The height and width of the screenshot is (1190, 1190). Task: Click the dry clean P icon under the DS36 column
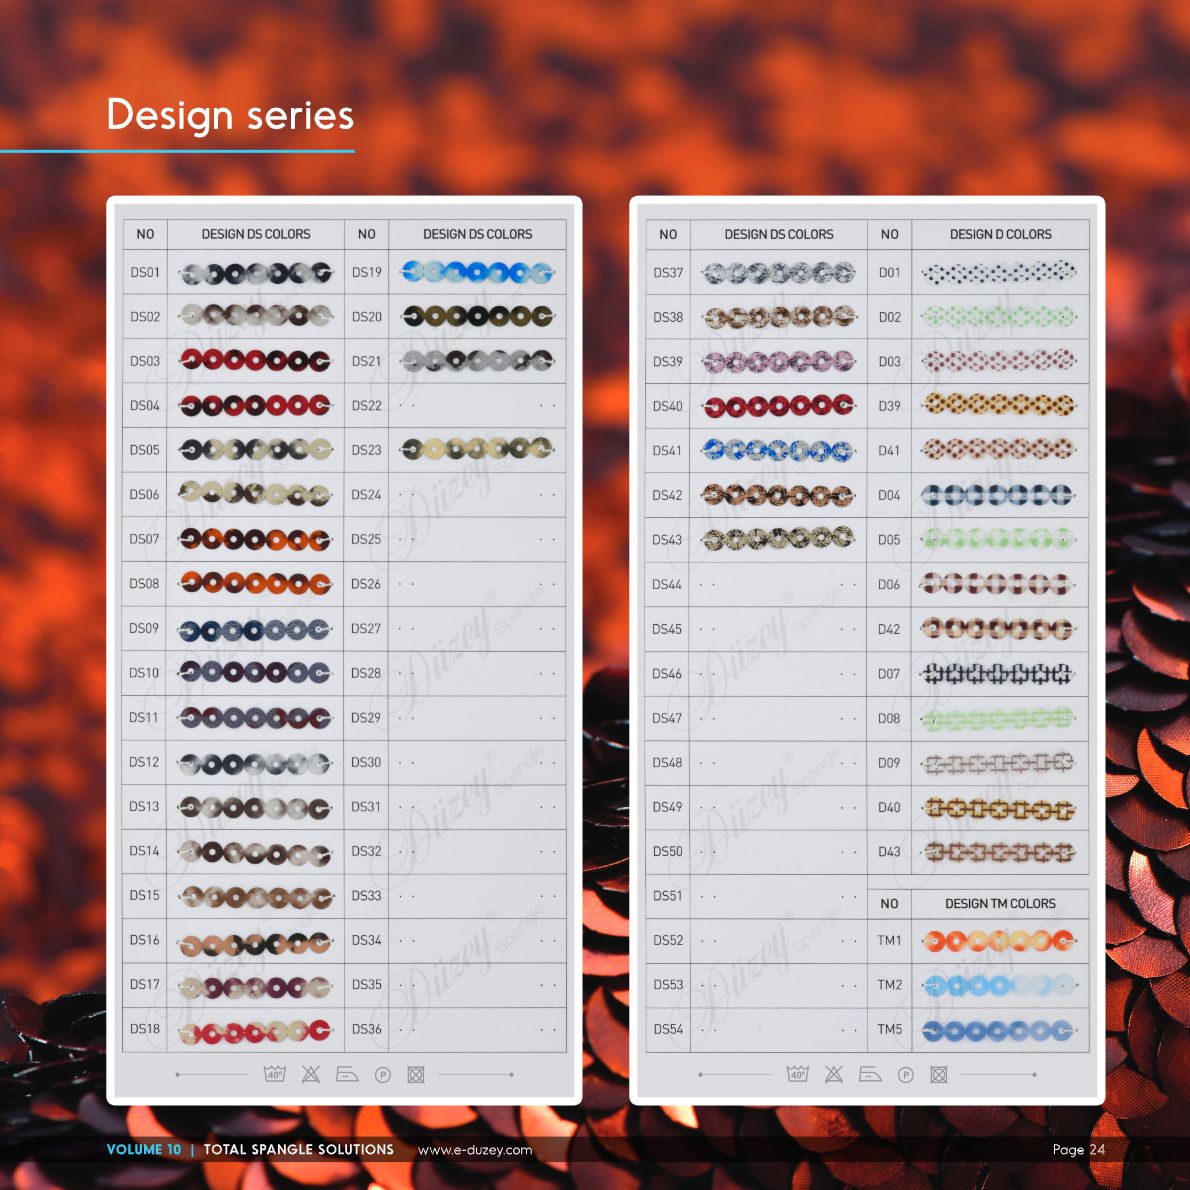click(x=382, y=1075)
